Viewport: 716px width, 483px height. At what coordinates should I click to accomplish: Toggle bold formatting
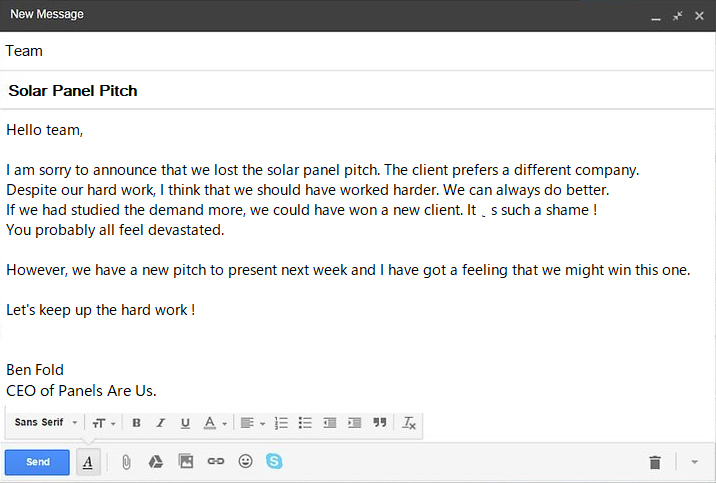pyautogui.click(x=136, y=423)
